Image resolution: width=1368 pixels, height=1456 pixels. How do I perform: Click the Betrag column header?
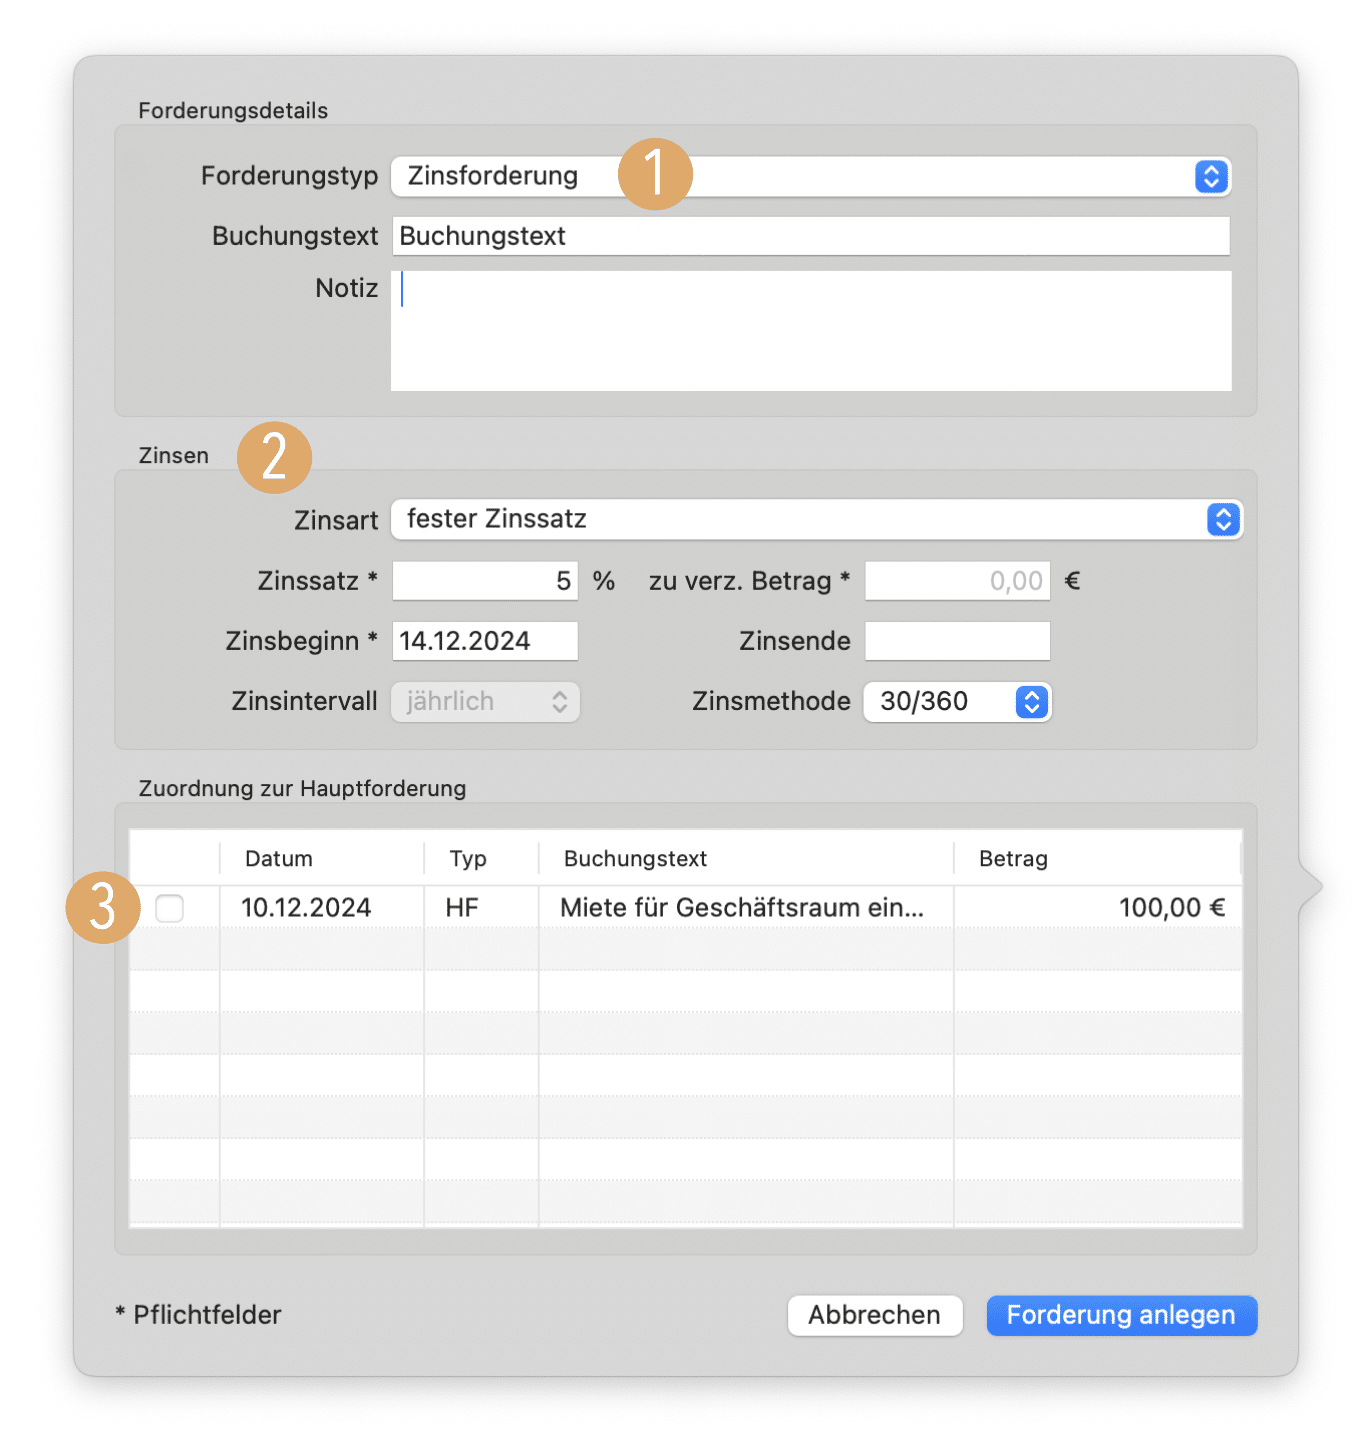click(x=1097, y=859)
